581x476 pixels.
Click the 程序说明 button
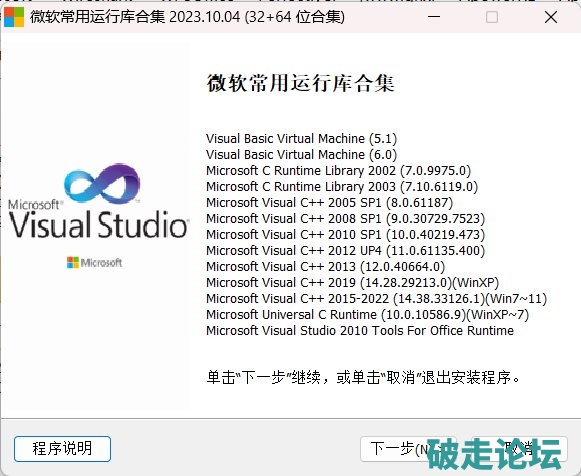(62, 449)
